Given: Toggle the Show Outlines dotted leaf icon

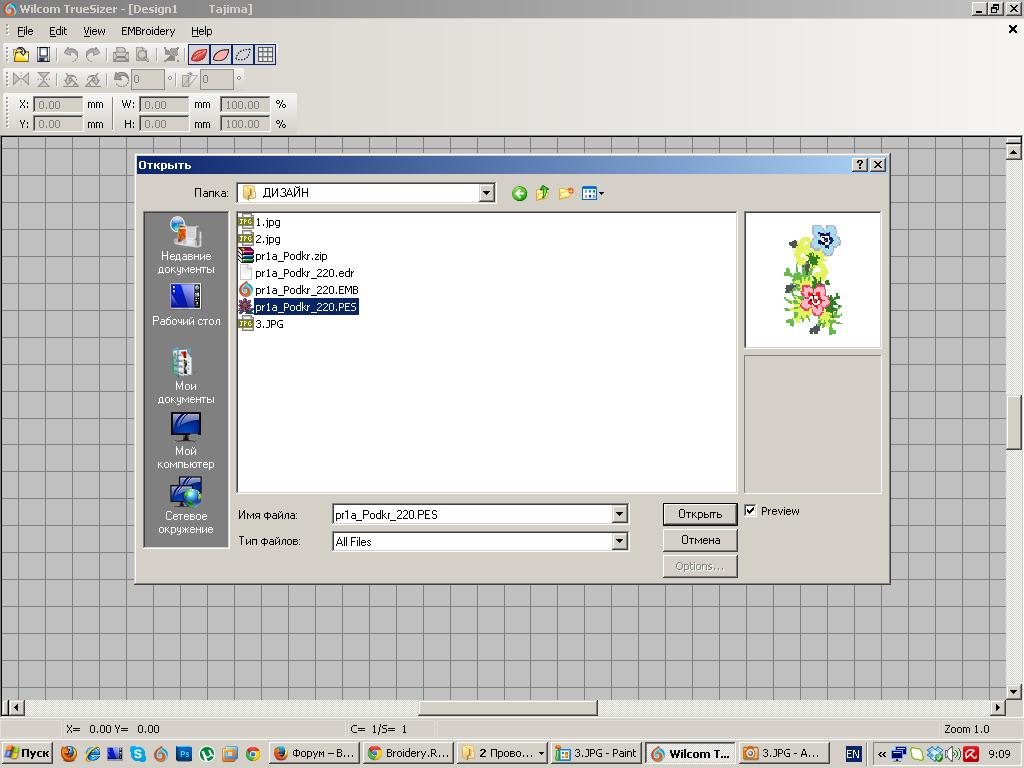Looking at the screenshot, I should click(244, 55).
